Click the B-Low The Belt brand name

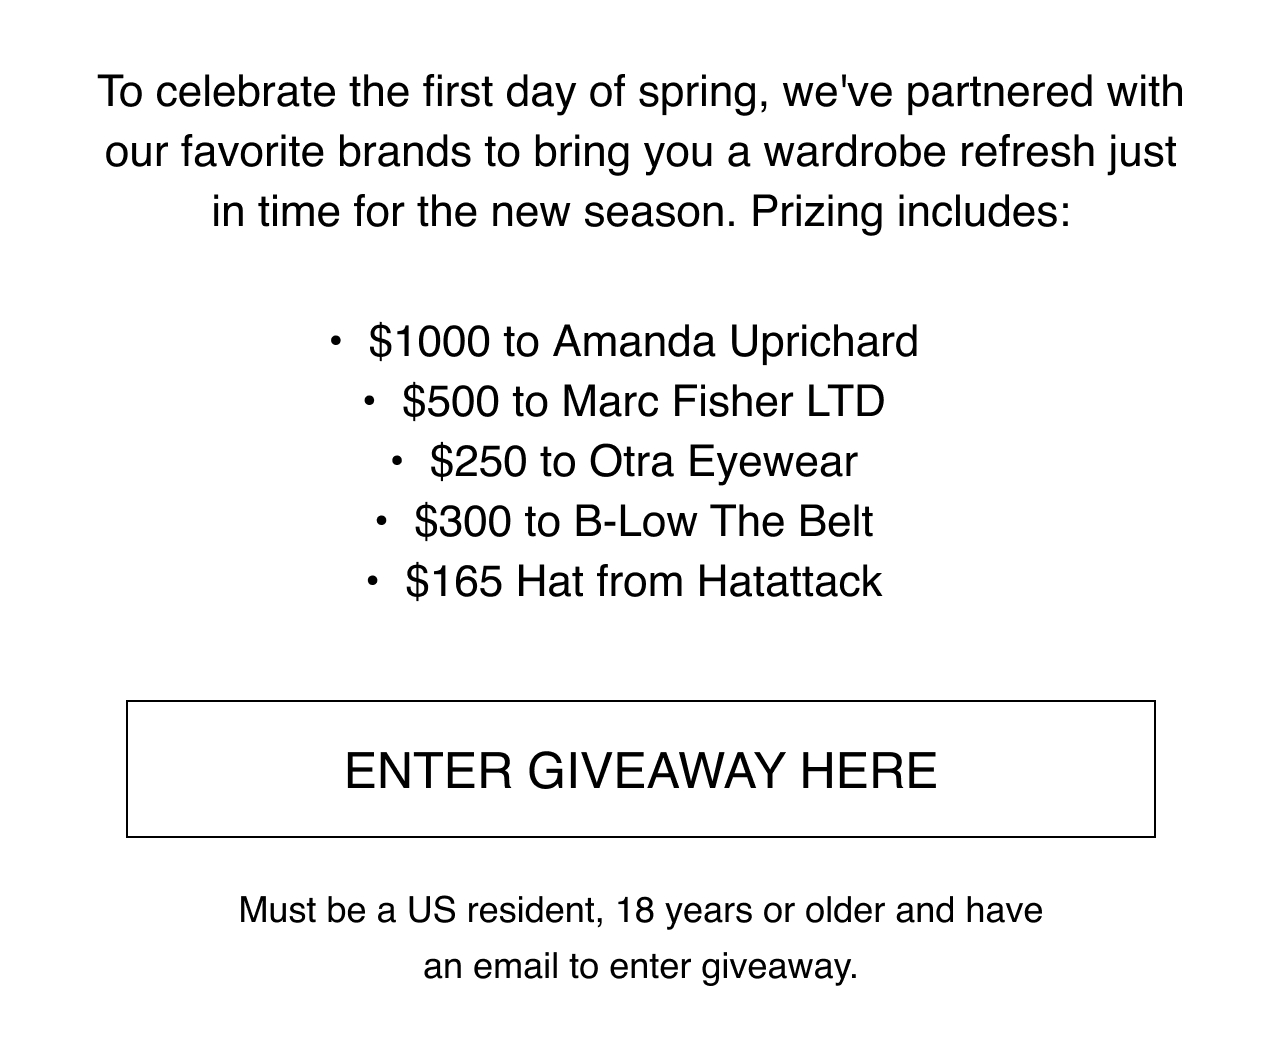(x=723, y=521)
